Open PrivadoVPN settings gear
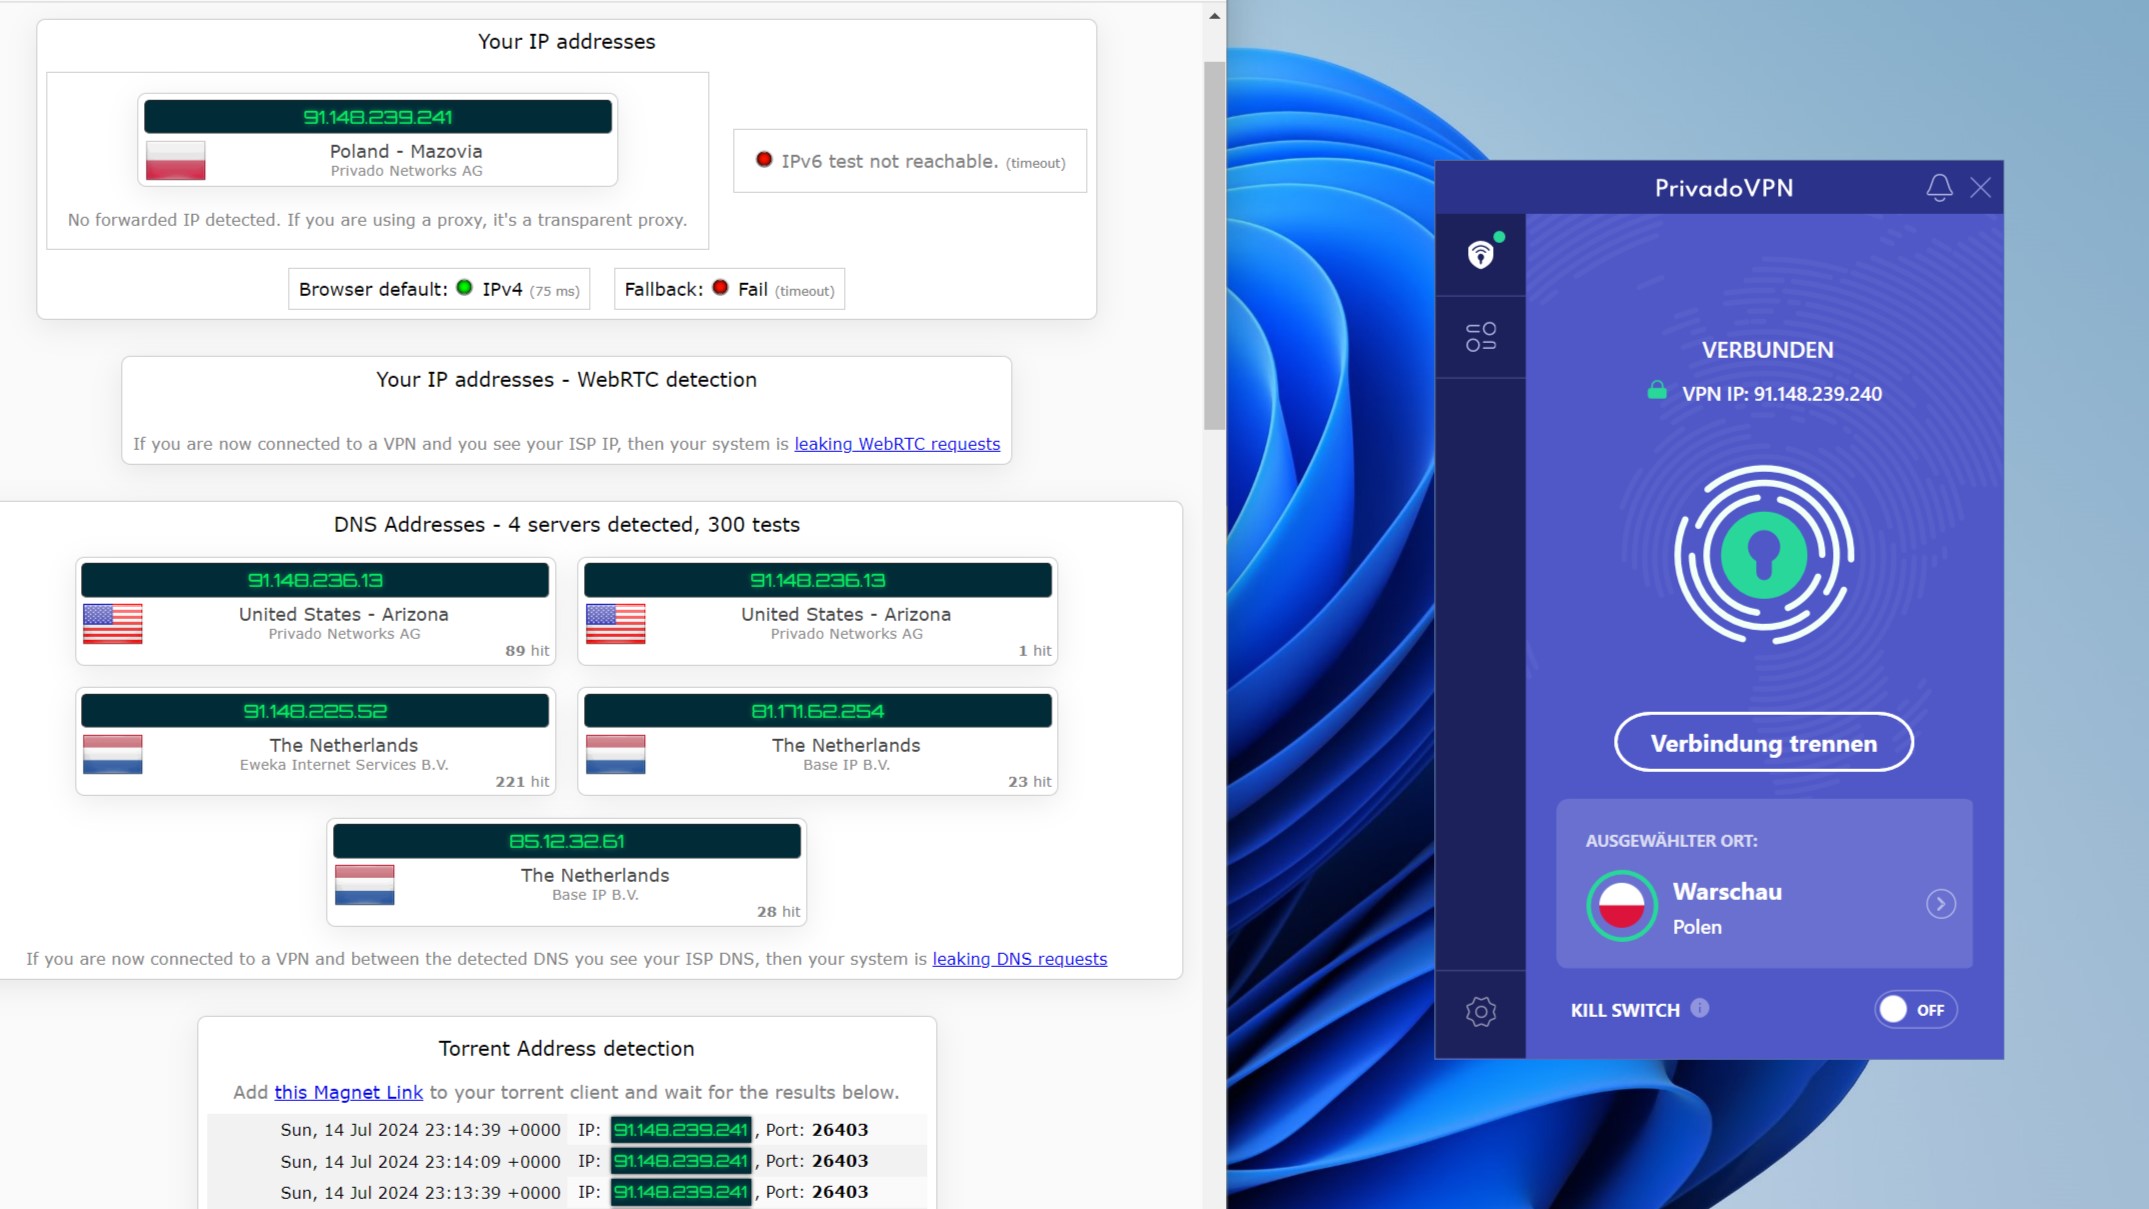 tap(1481, 1011)
